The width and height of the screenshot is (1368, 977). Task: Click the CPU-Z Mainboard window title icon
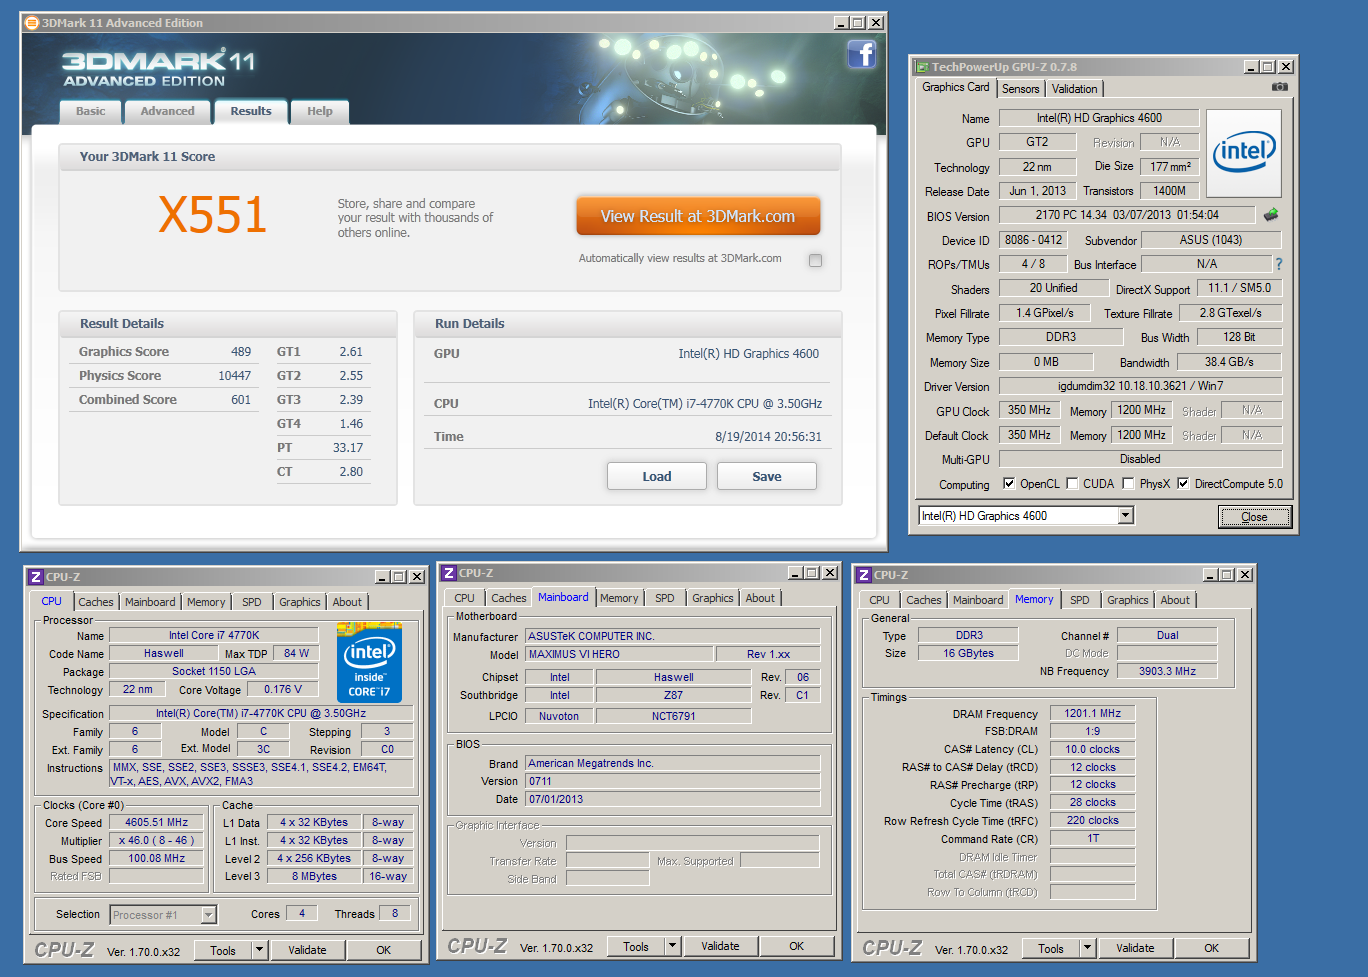pos(449,573)
